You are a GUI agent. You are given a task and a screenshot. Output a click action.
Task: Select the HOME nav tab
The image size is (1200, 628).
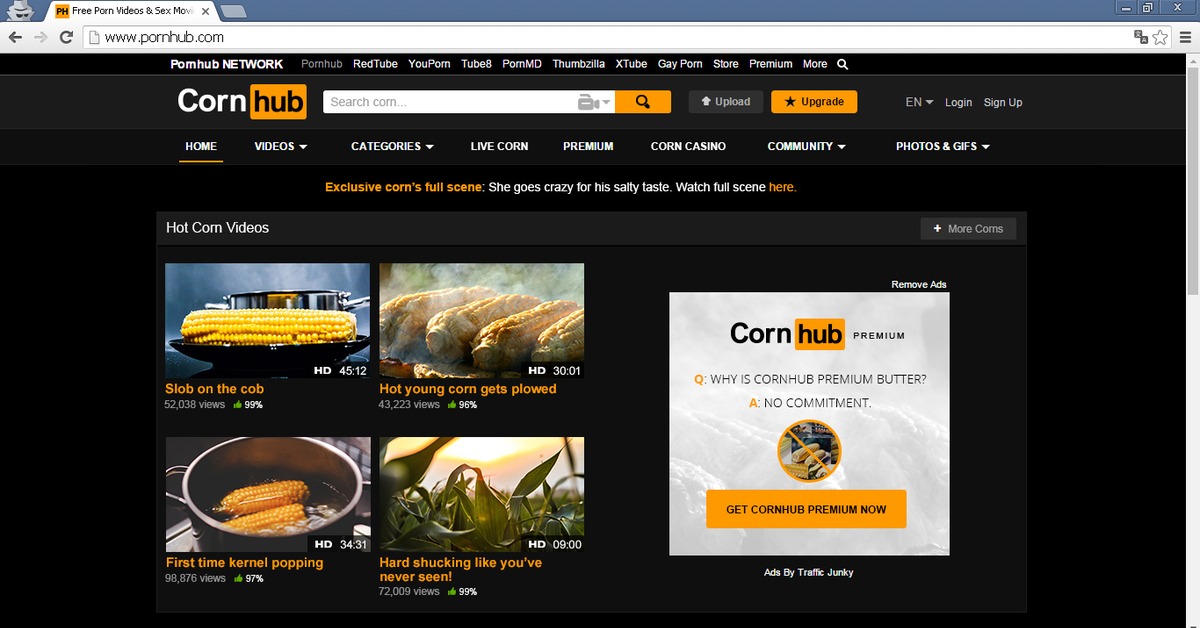click(x=201, y=146)
